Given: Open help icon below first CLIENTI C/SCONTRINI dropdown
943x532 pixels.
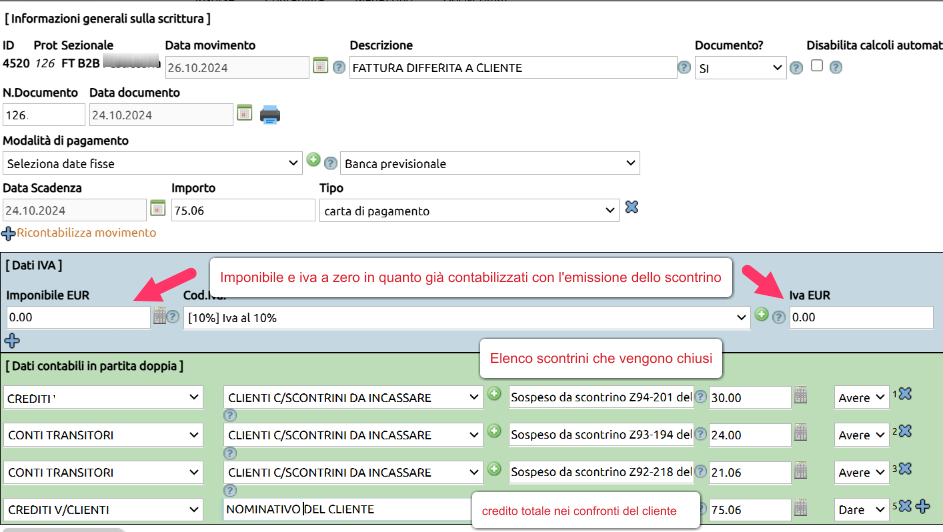Looking at the screenshot, I should click(230, 415).
